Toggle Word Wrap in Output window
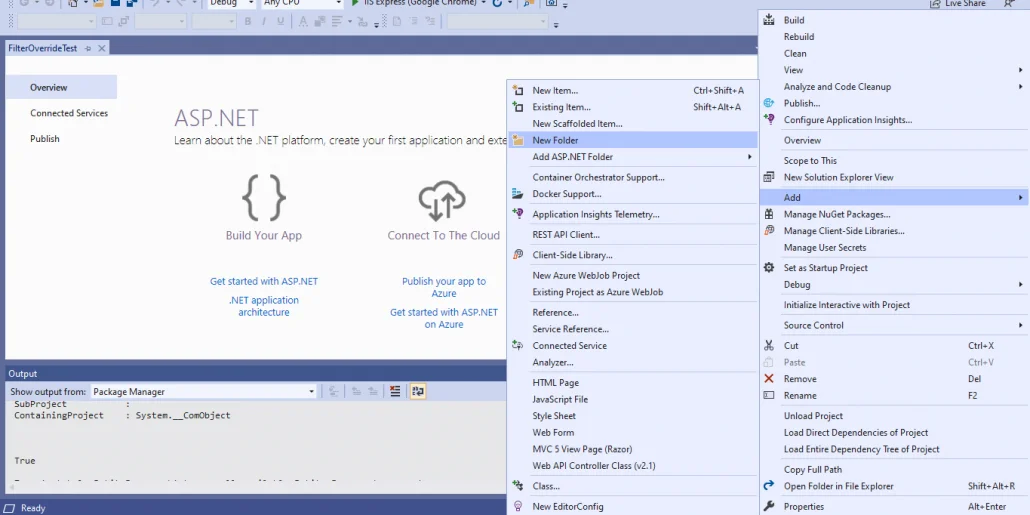 coord(418,392)
